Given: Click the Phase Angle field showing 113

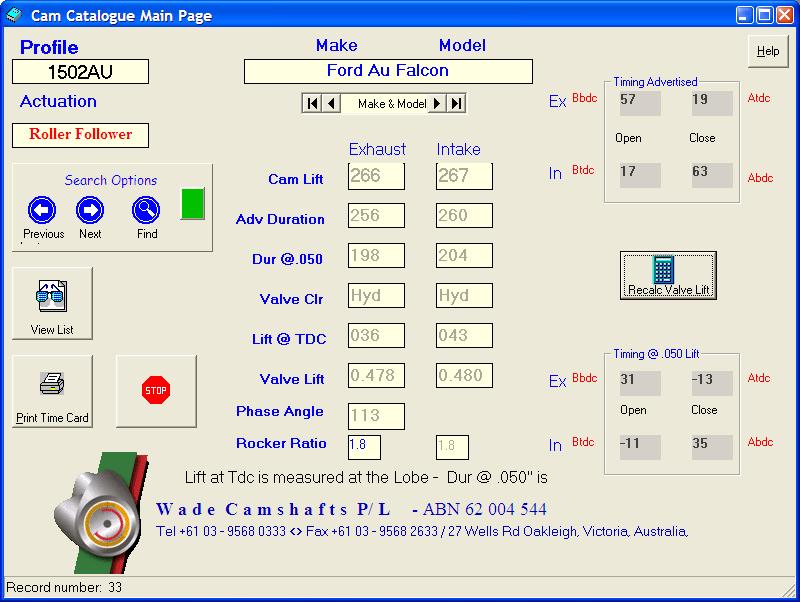Looking at the screenshot, I should click(x=376, y=416).
